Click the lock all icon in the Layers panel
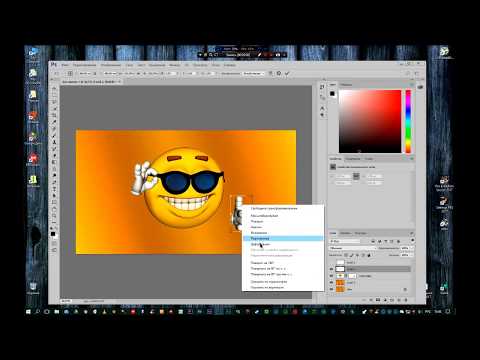Screen dimensions: 480x360 369,255
